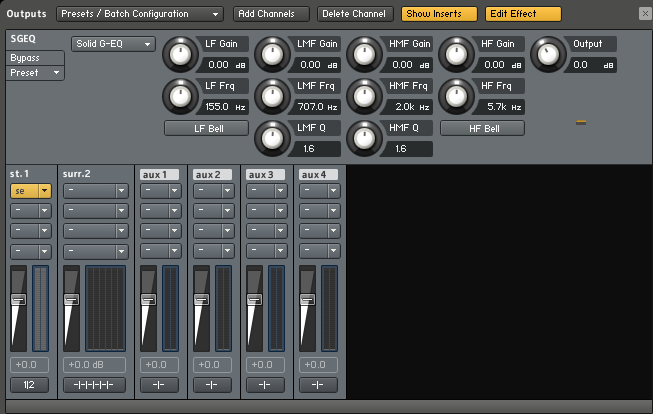Click aux 2 channel routing button
The width and height of the screenshot is (653, 414).
[x=212, y=385]
